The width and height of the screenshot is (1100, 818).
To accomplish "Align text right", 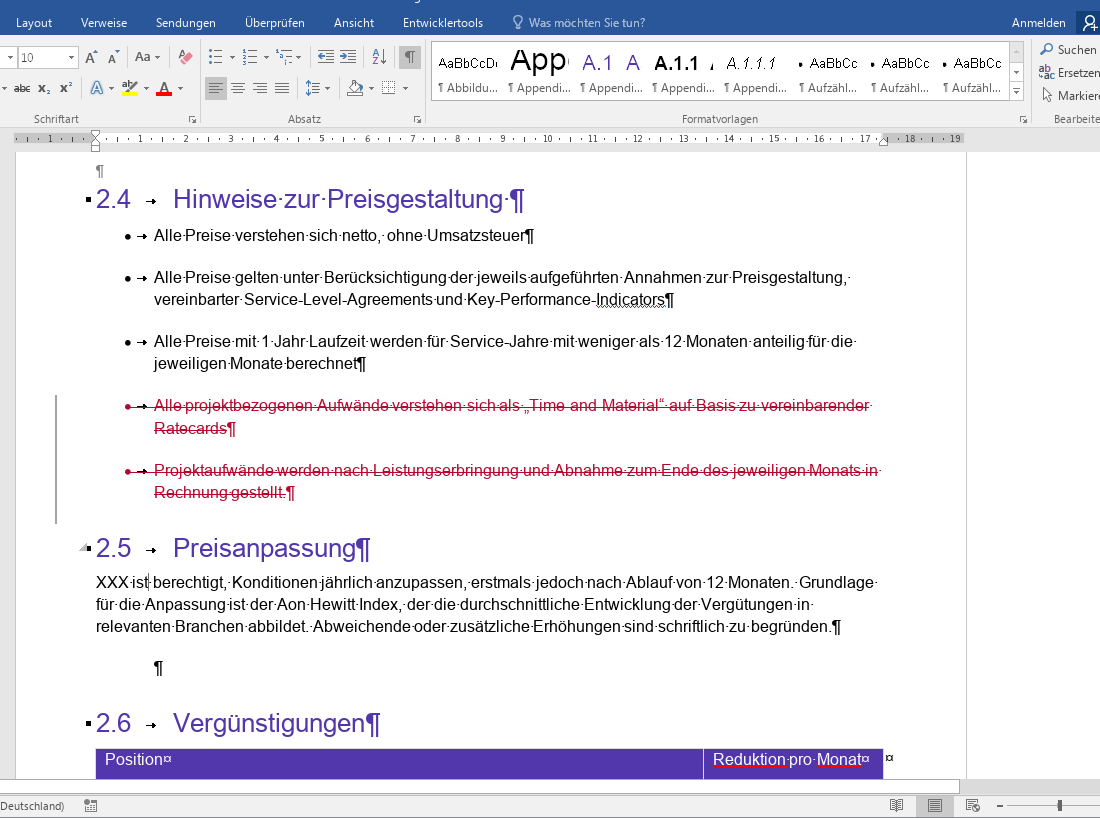I will pyautogui.click(x=260, y=88).
